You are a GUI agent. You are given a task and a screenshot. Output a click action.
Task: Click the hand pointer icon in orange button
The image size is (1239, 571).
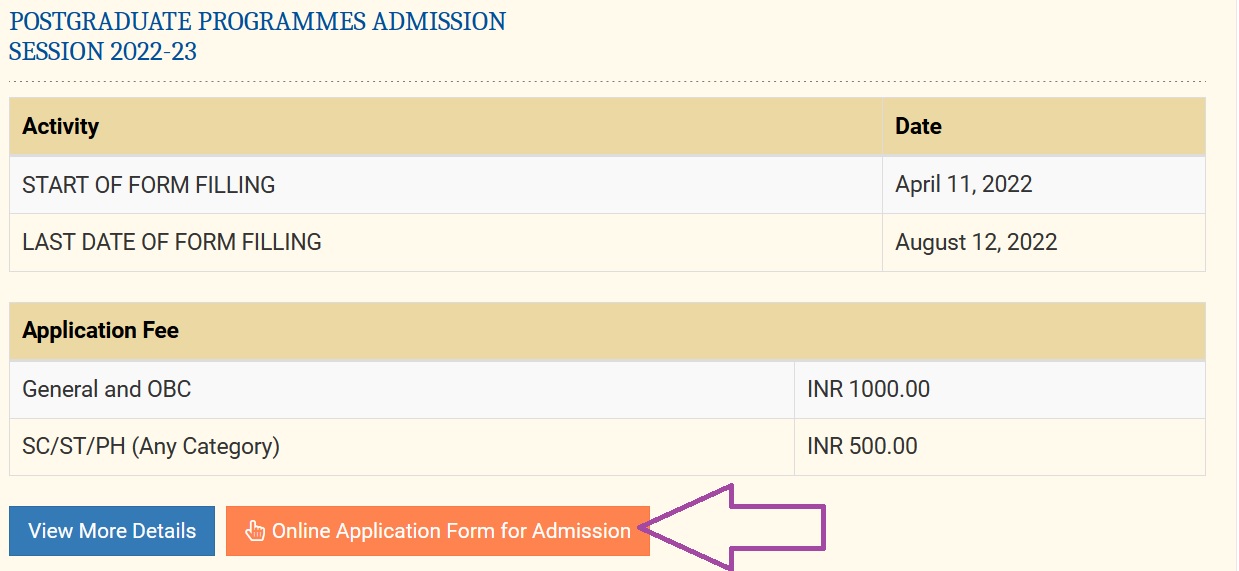(255, 531)
